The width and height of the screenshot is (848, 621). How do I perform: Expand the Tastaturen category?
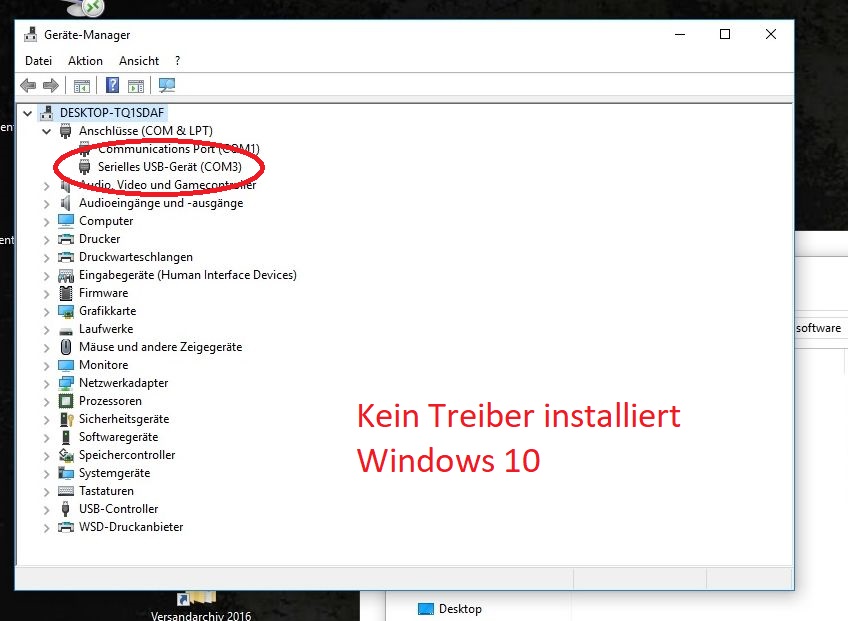[46, 491]
